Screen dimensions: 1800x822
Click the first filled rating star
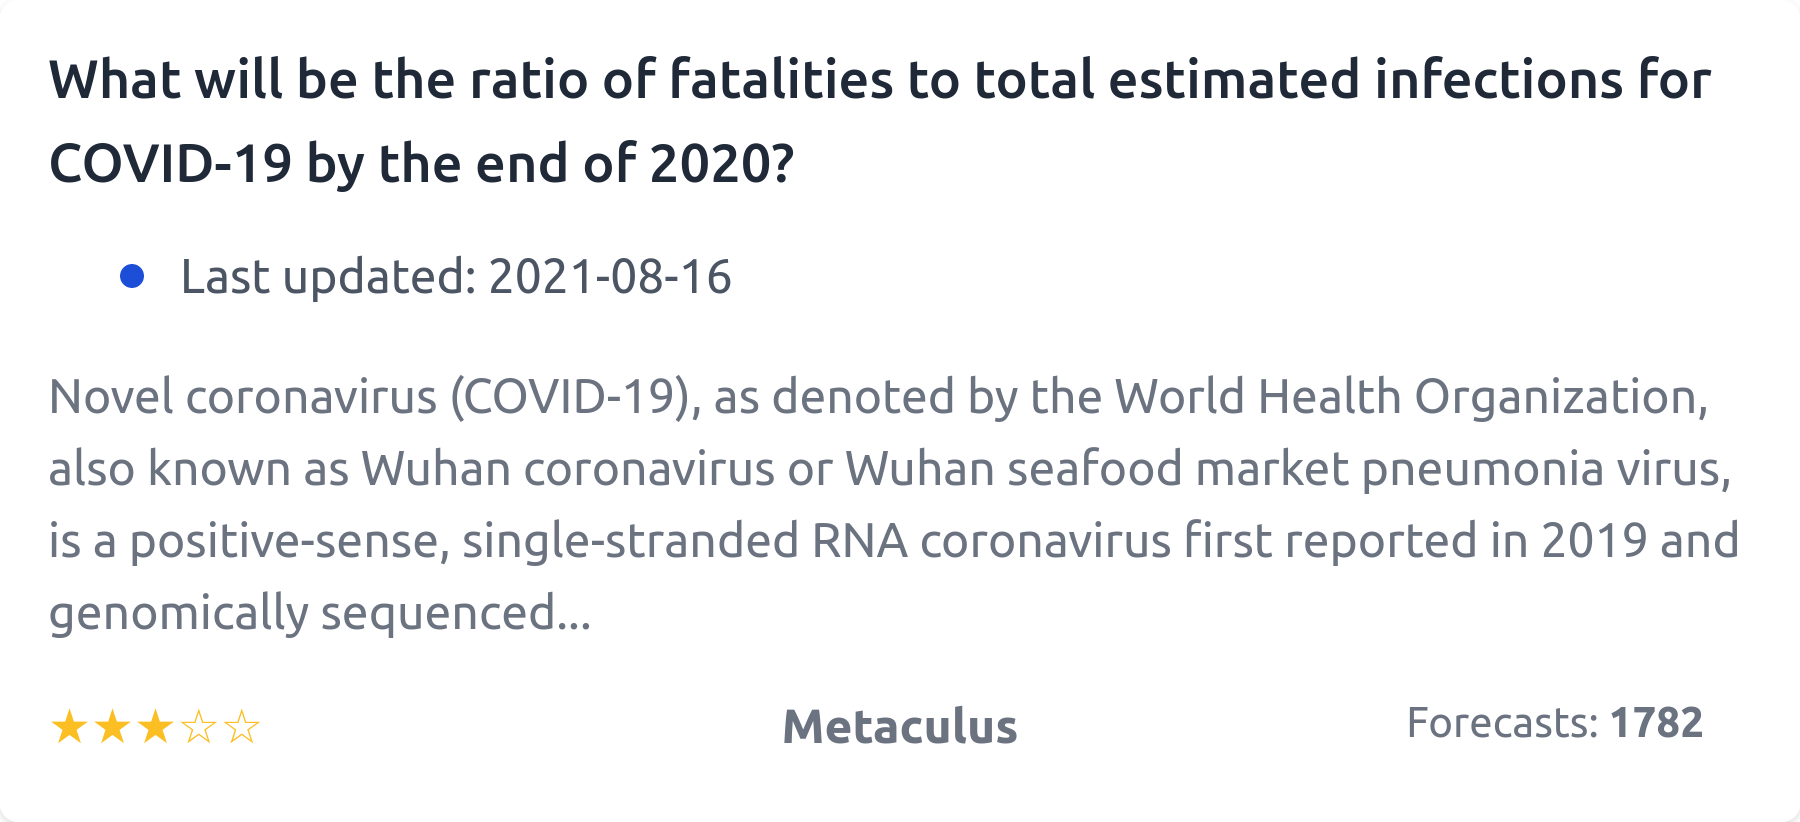(69, 727)
